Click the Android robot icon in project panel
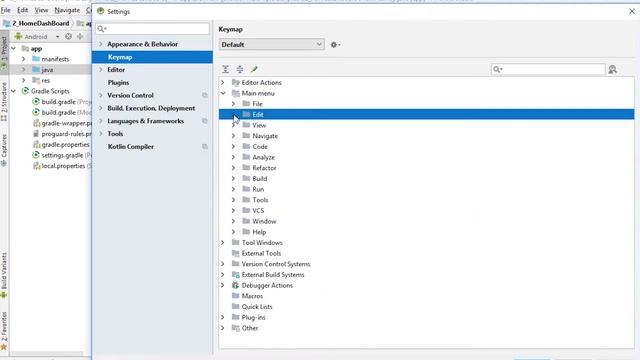This screenshot has height=360, width=640. pyautogui.click(x=18, y=36)
